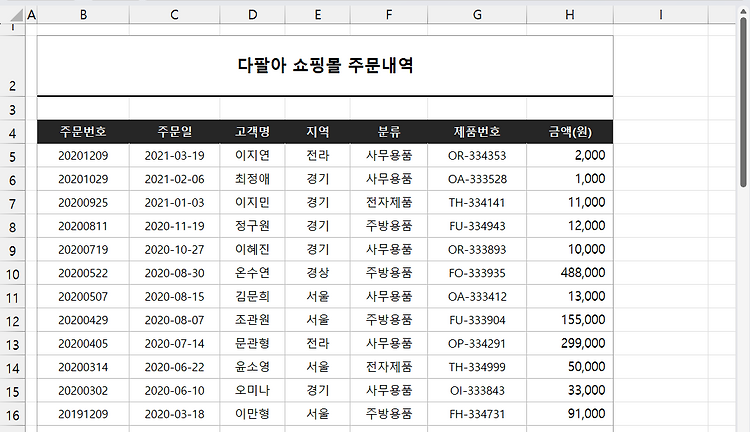The height and width of the screenshot is (432, 750).
Task: Select product number OP-334291
Action: (x=477, y=343)
